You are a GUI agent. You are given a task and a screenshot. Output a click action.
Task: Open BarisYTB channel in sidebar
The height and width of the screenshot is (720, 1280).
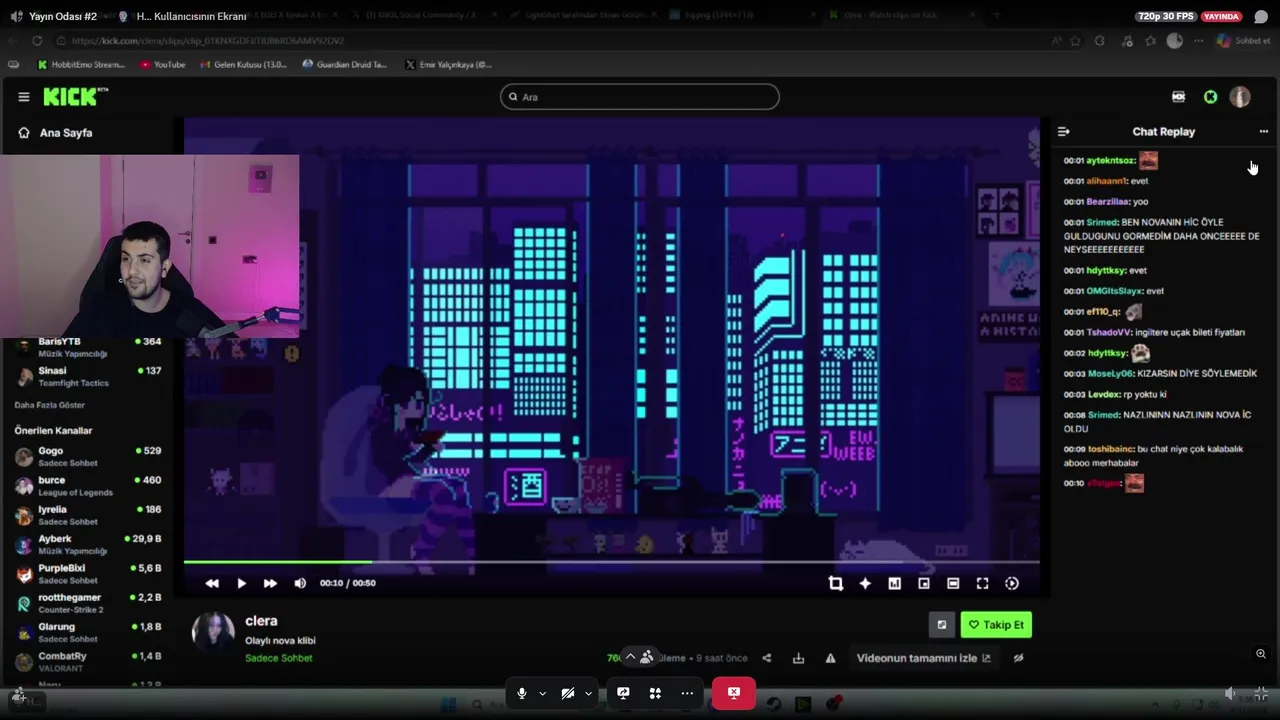[x=88, y=347]
